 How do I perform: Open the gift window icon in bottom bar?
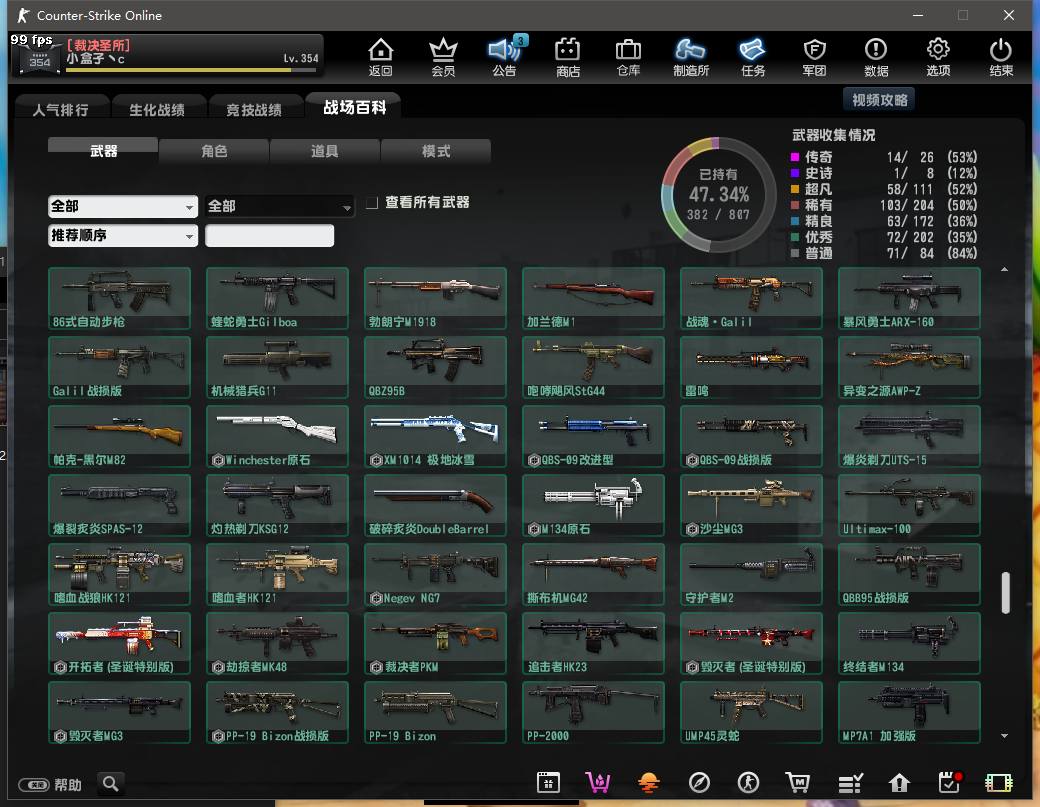(549, 783)
